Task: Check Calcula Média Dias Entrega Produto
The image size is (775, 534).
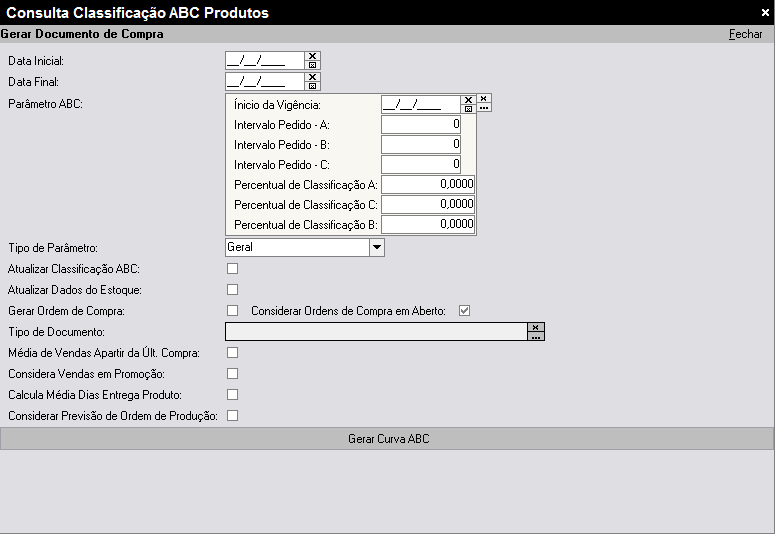Action: 232,395
